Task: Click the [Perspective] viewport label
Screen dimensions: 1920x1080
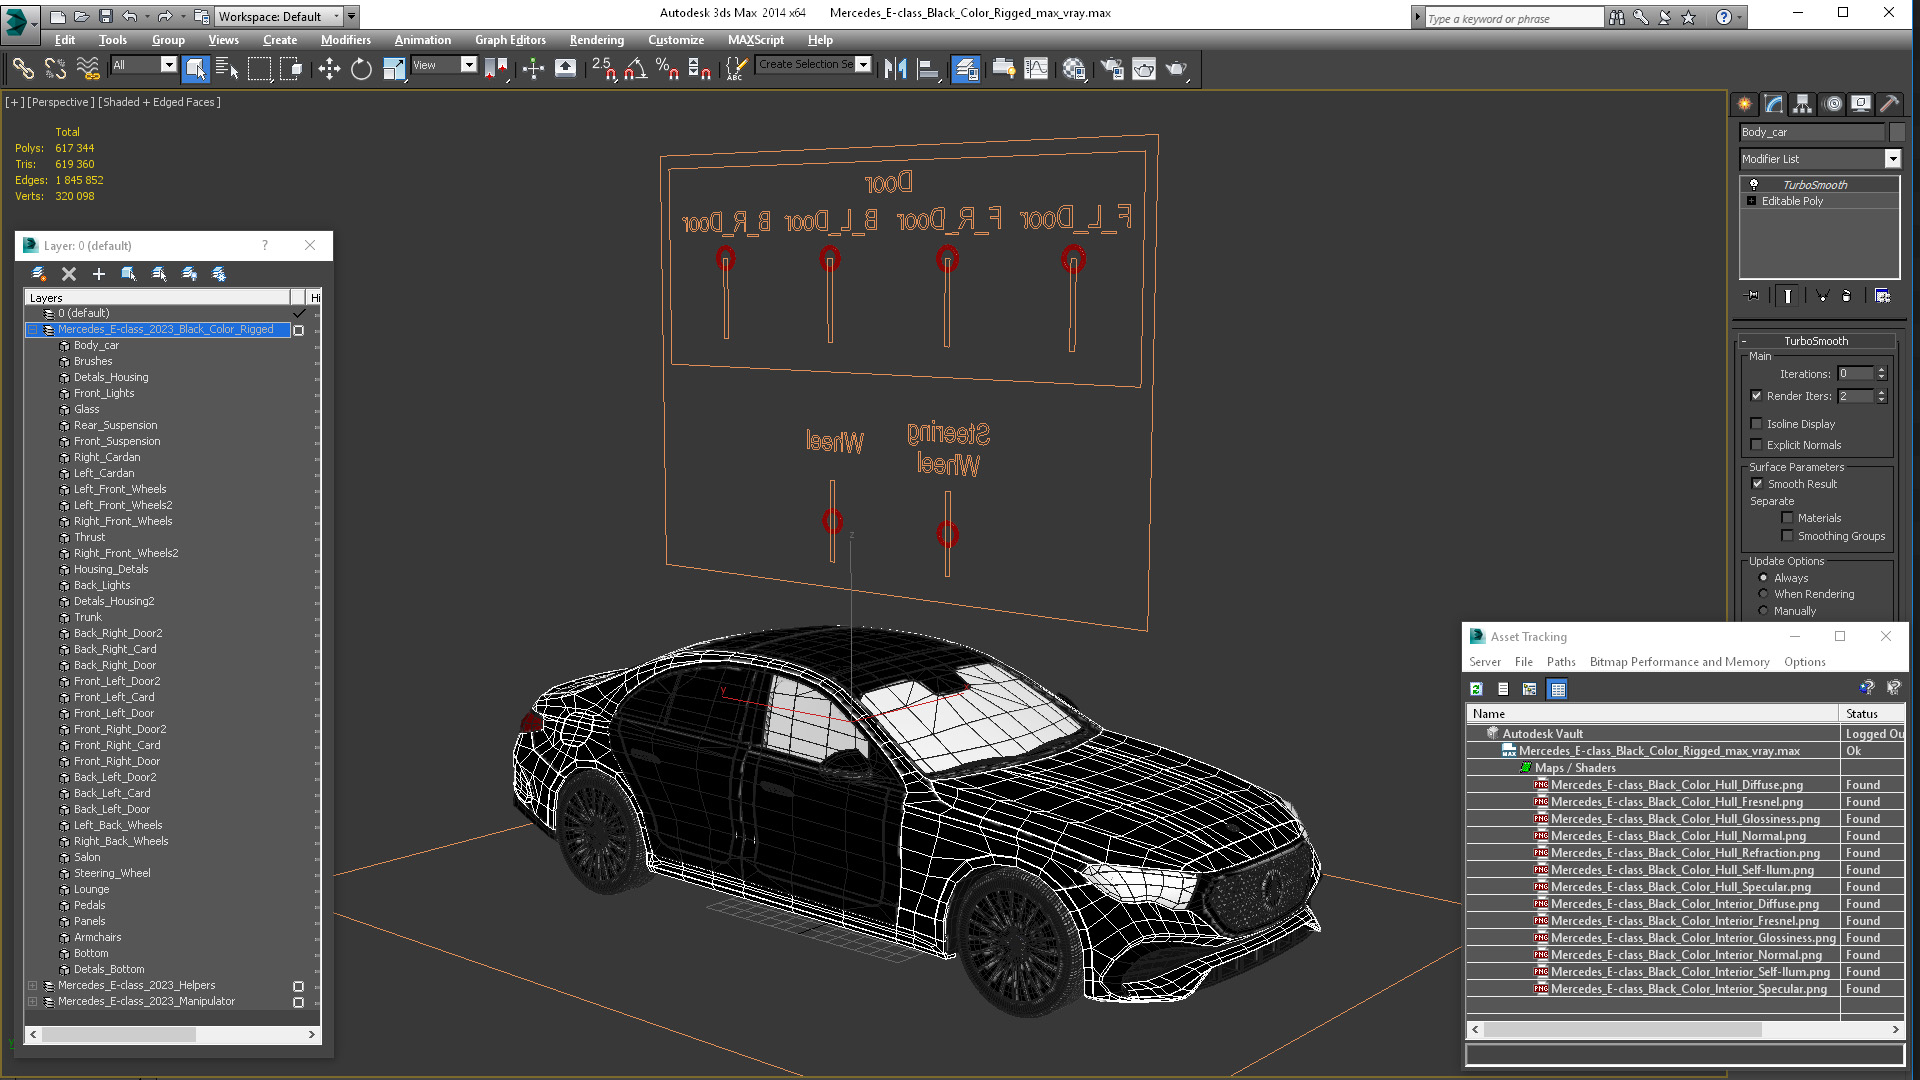Action: coord(60,102)
